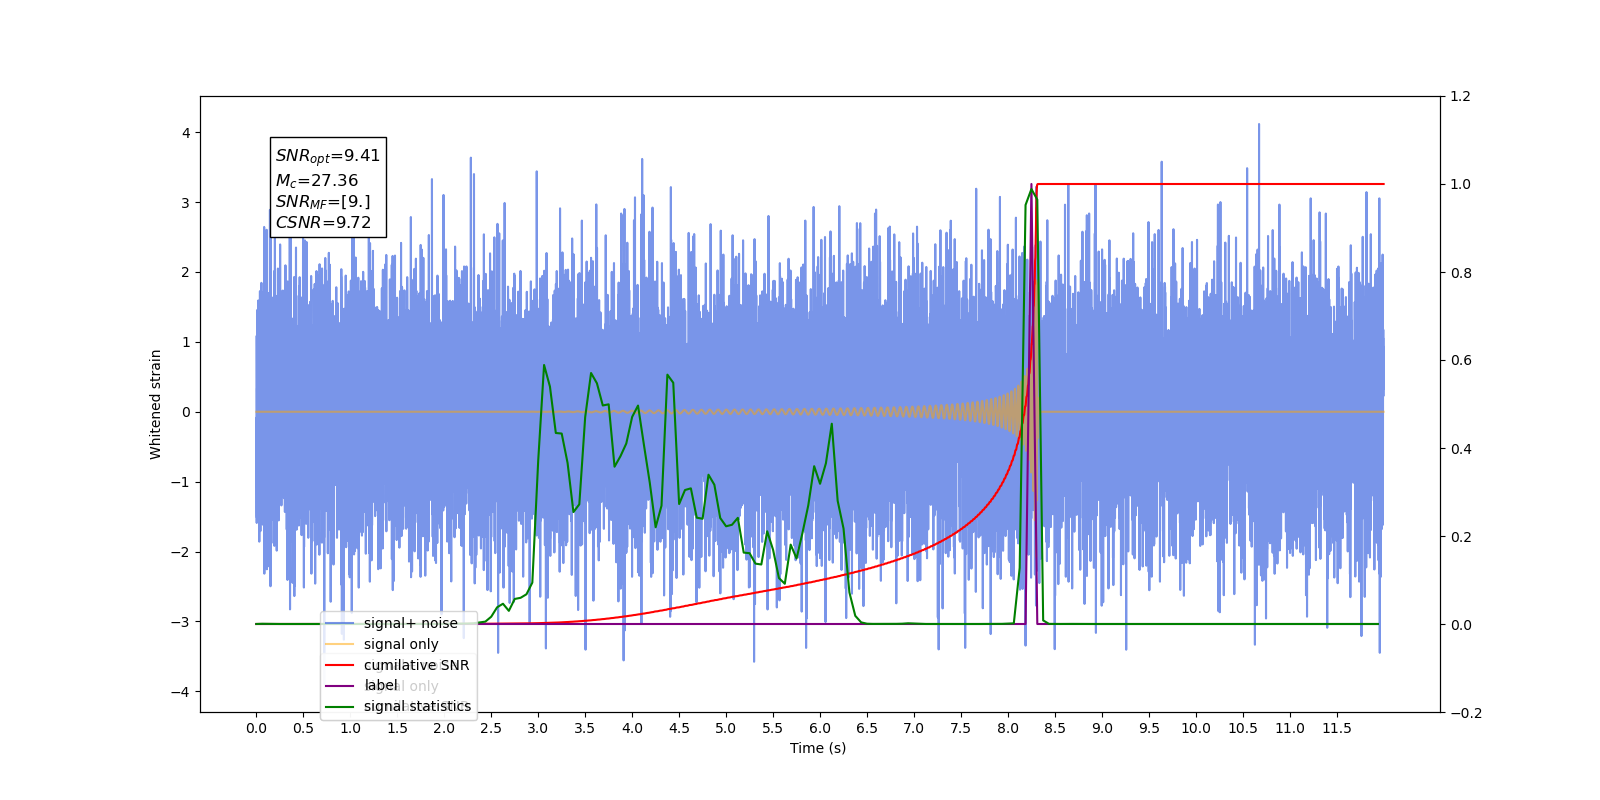1600x800 pixels.
Task: Click the 9.0 tick on the time axis
Action: pos(1102,728)
